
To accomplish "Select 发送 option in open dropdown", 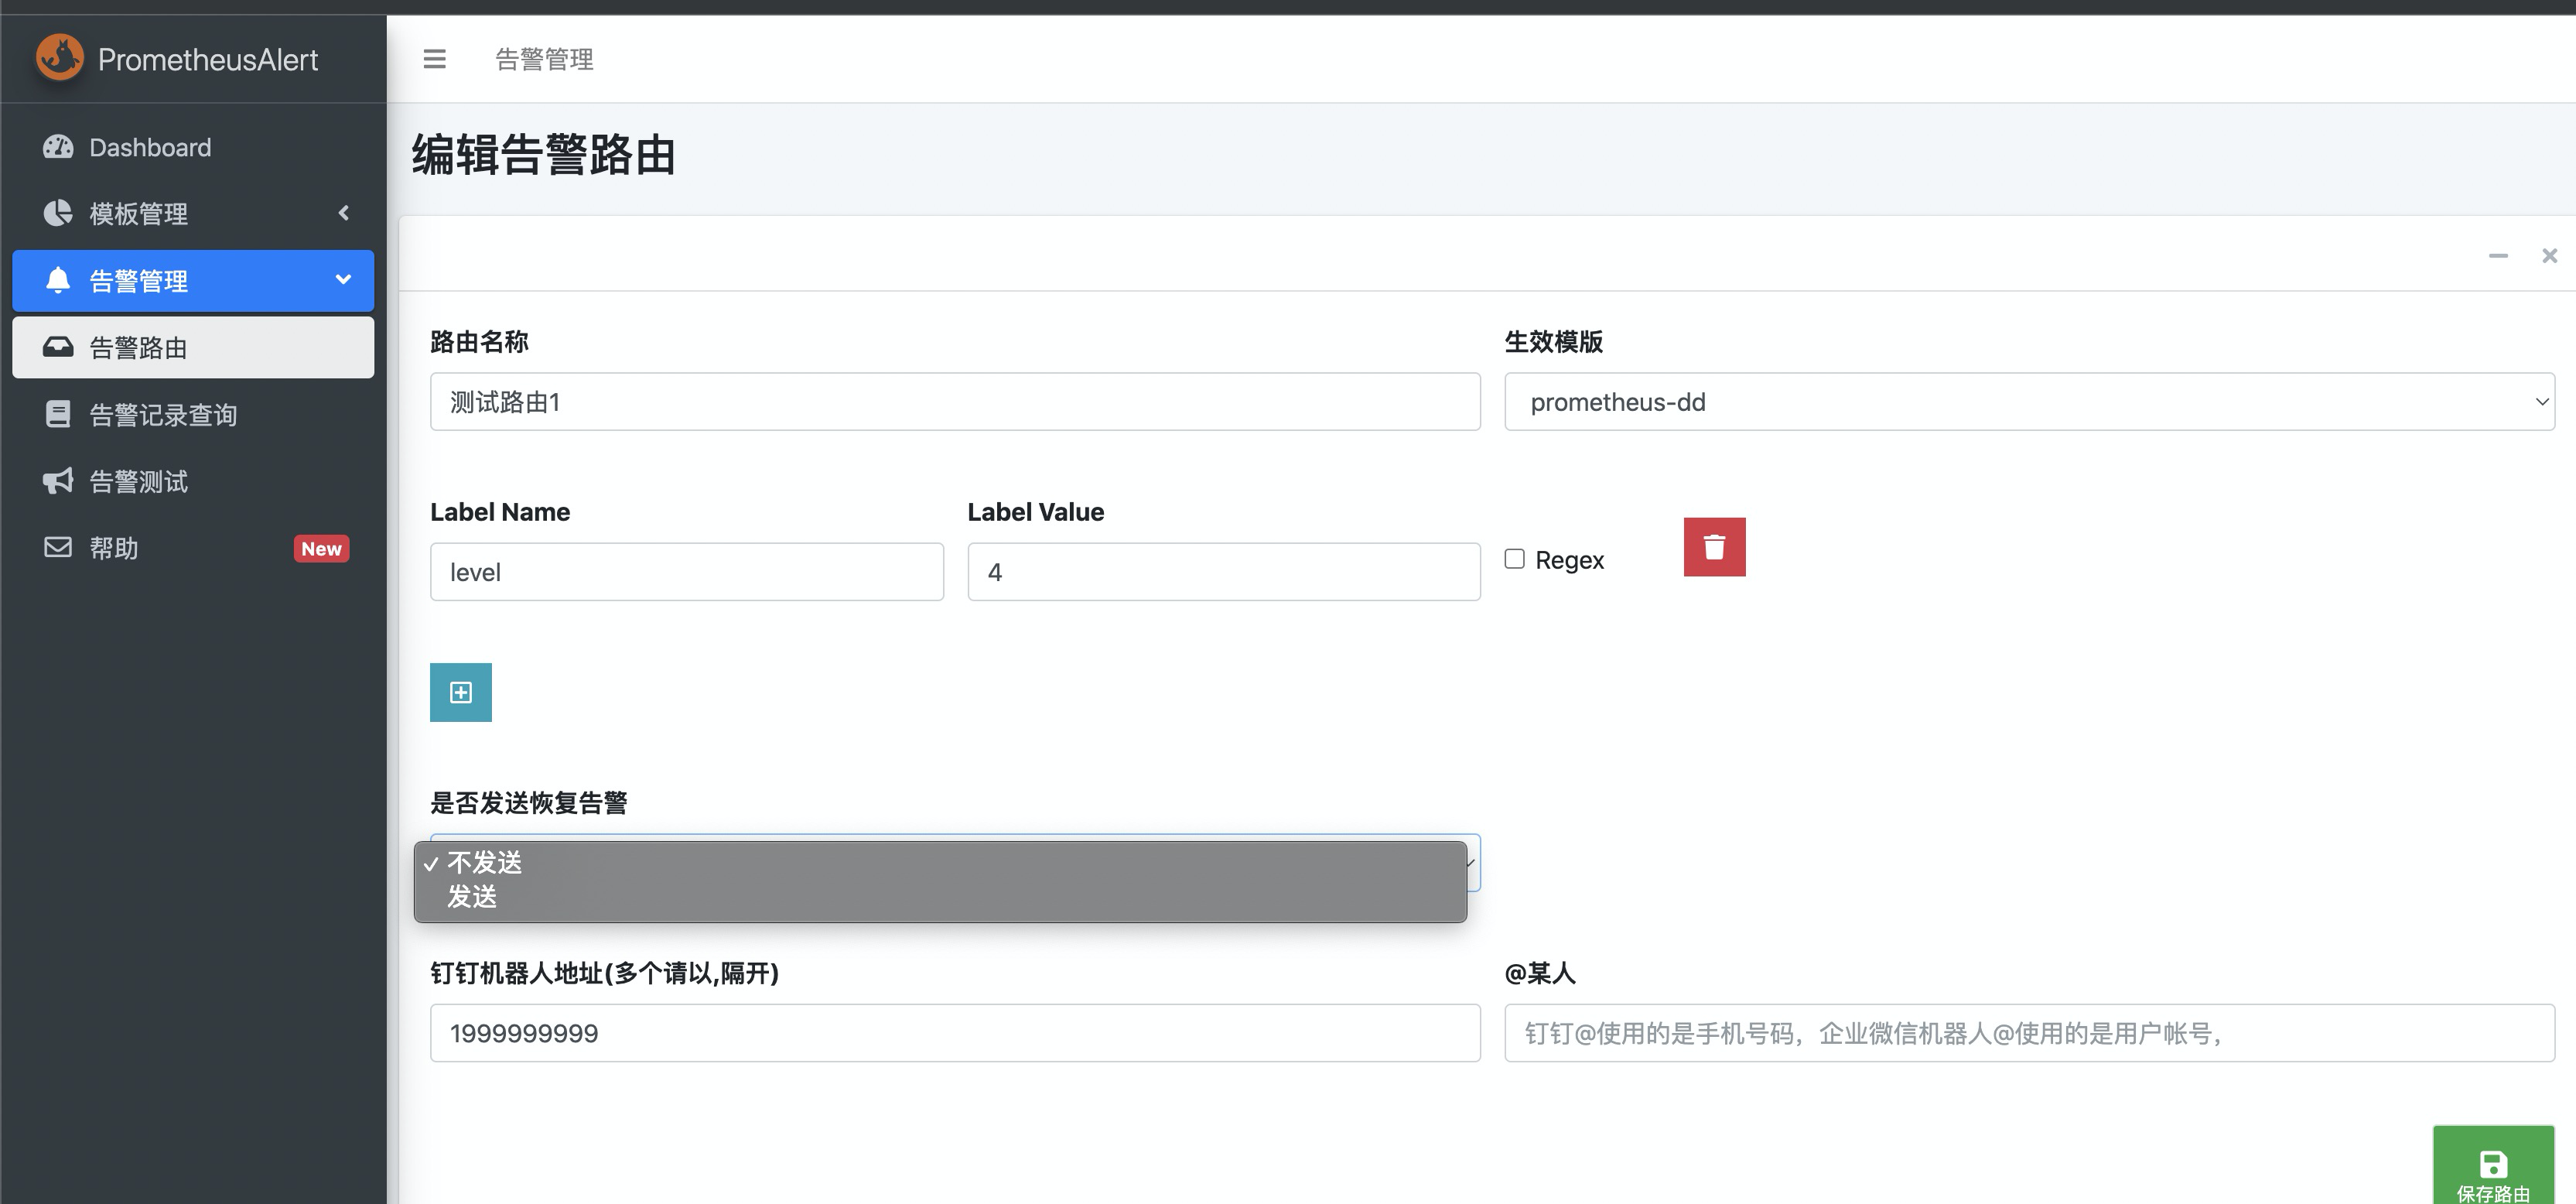I will (472, 897).
